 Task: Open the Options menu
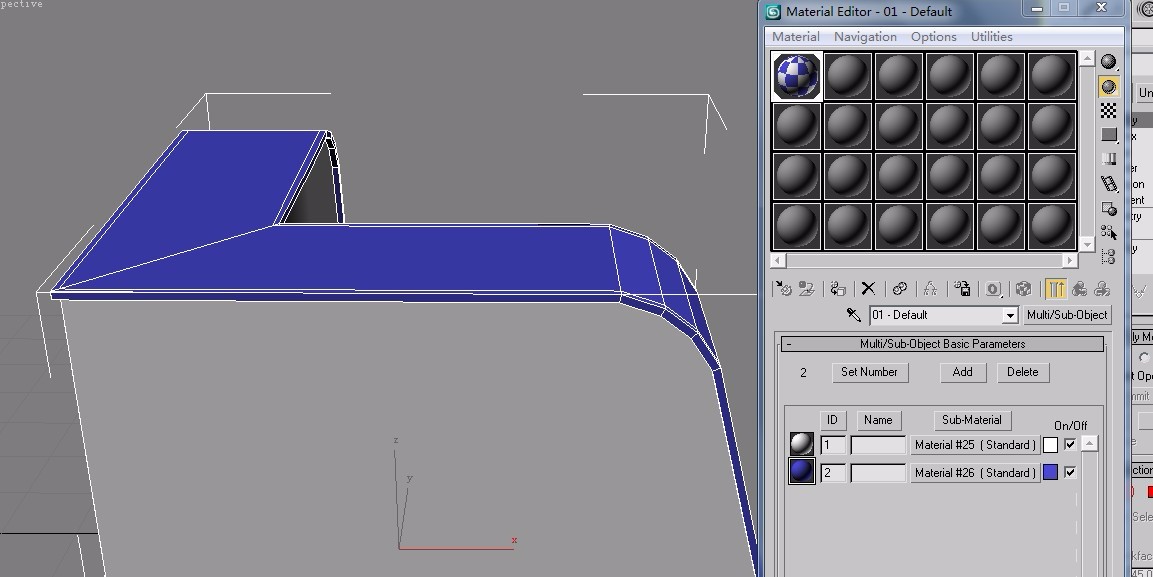[933, 37]
